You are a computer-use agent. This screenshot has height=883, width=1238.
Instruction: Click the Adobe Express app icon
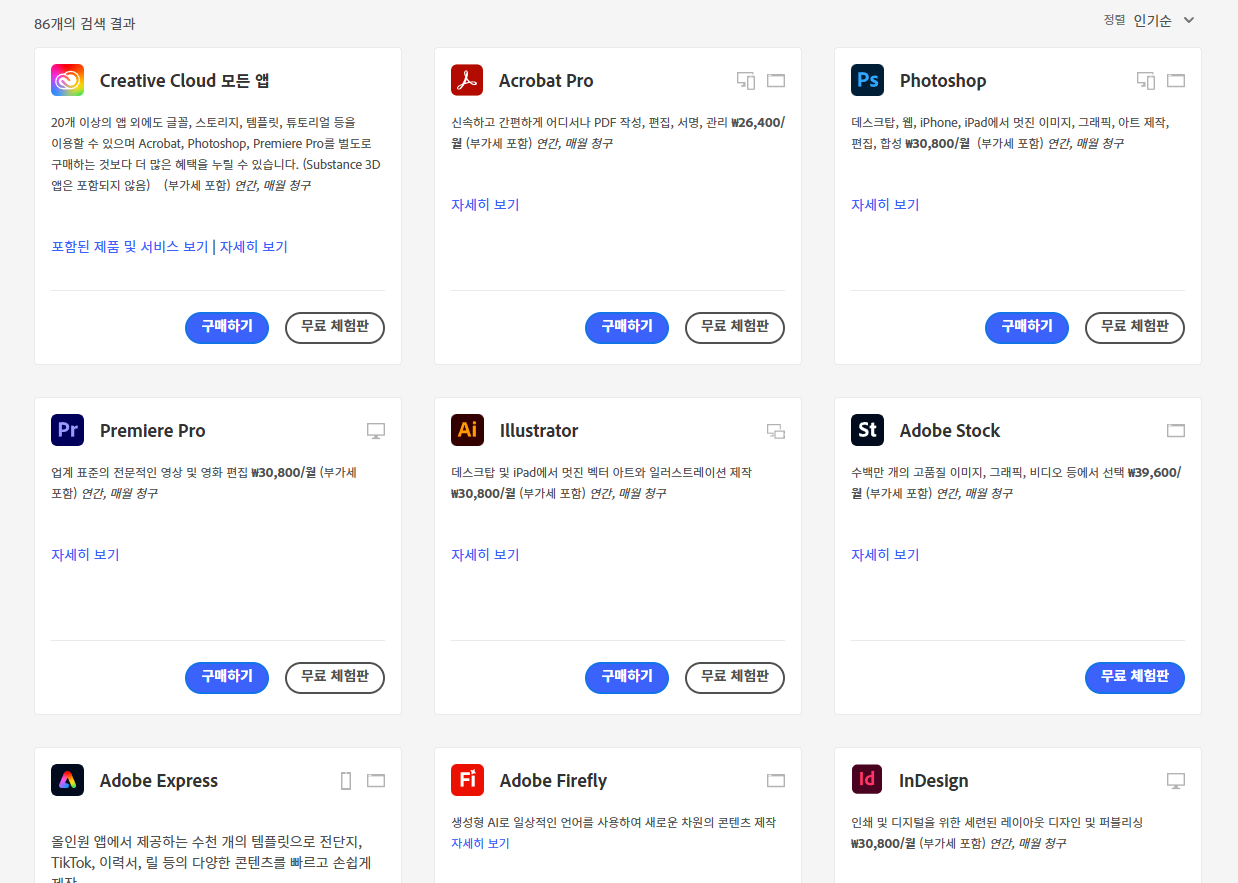pos(67,780)
